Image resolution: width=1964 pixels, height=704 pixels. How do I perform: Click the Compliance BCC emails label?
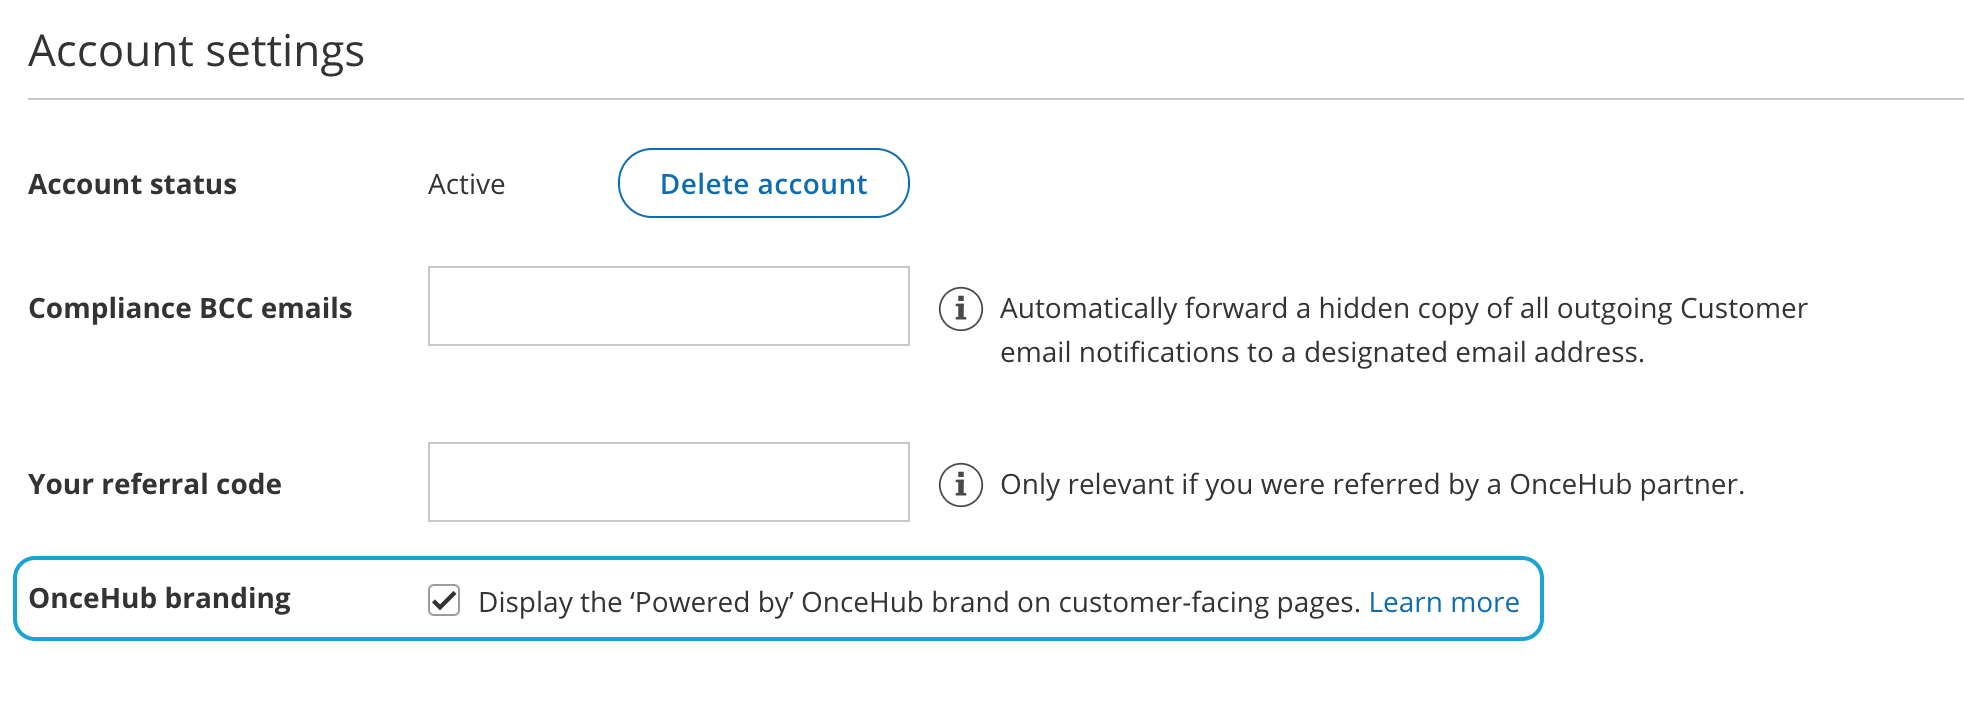(190, 308)
